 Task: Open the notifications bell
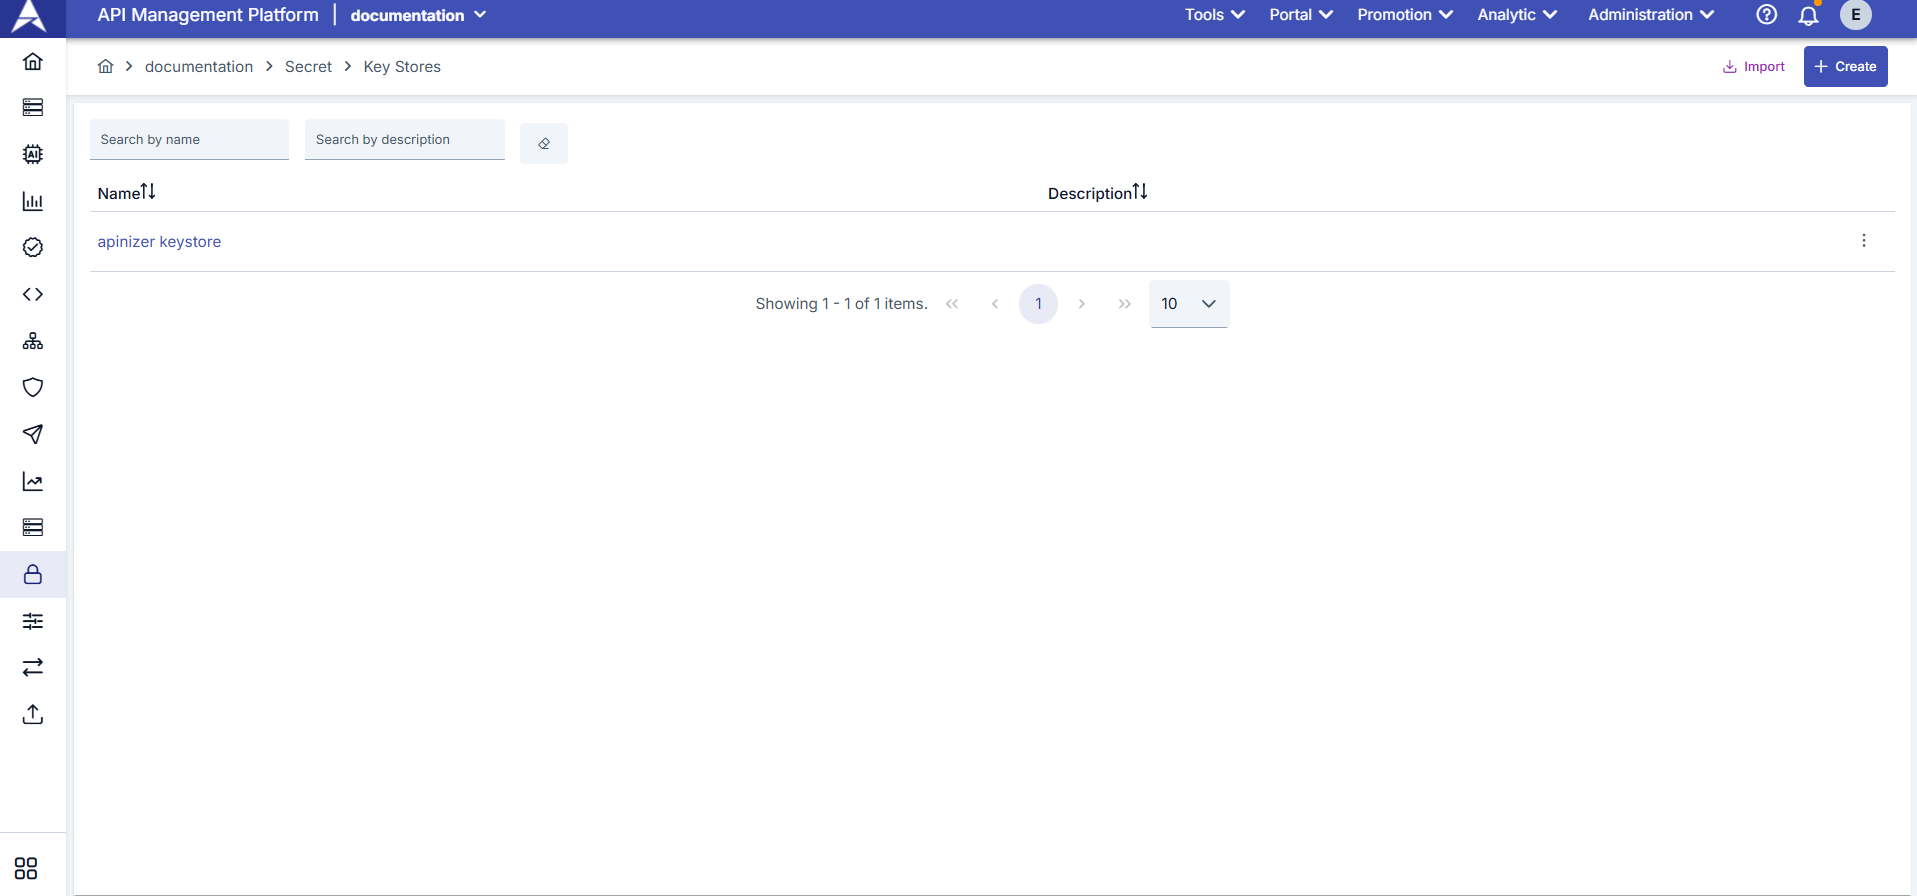click(1808, 15)
